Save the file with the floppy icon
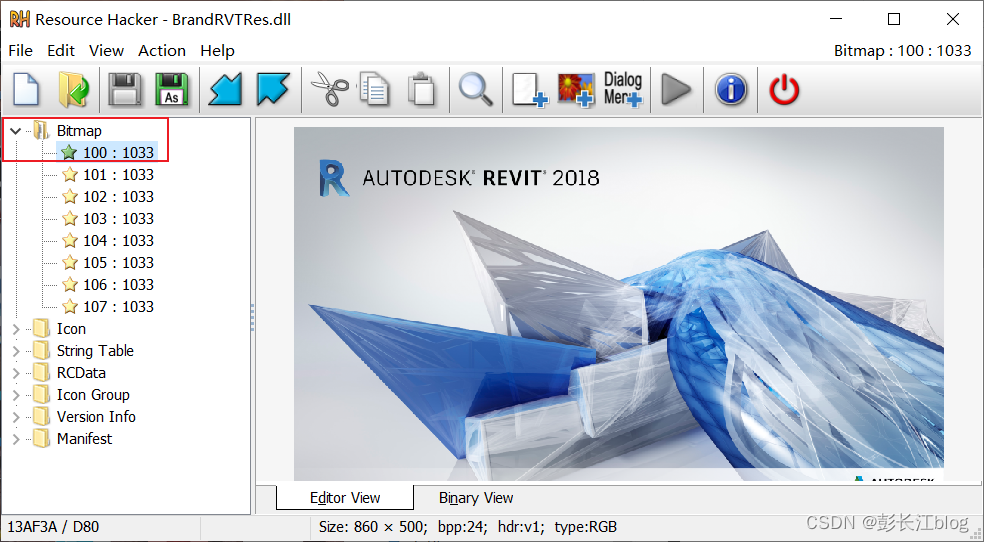The height and width of the screenshot is (542, 984). click(125, 90)
